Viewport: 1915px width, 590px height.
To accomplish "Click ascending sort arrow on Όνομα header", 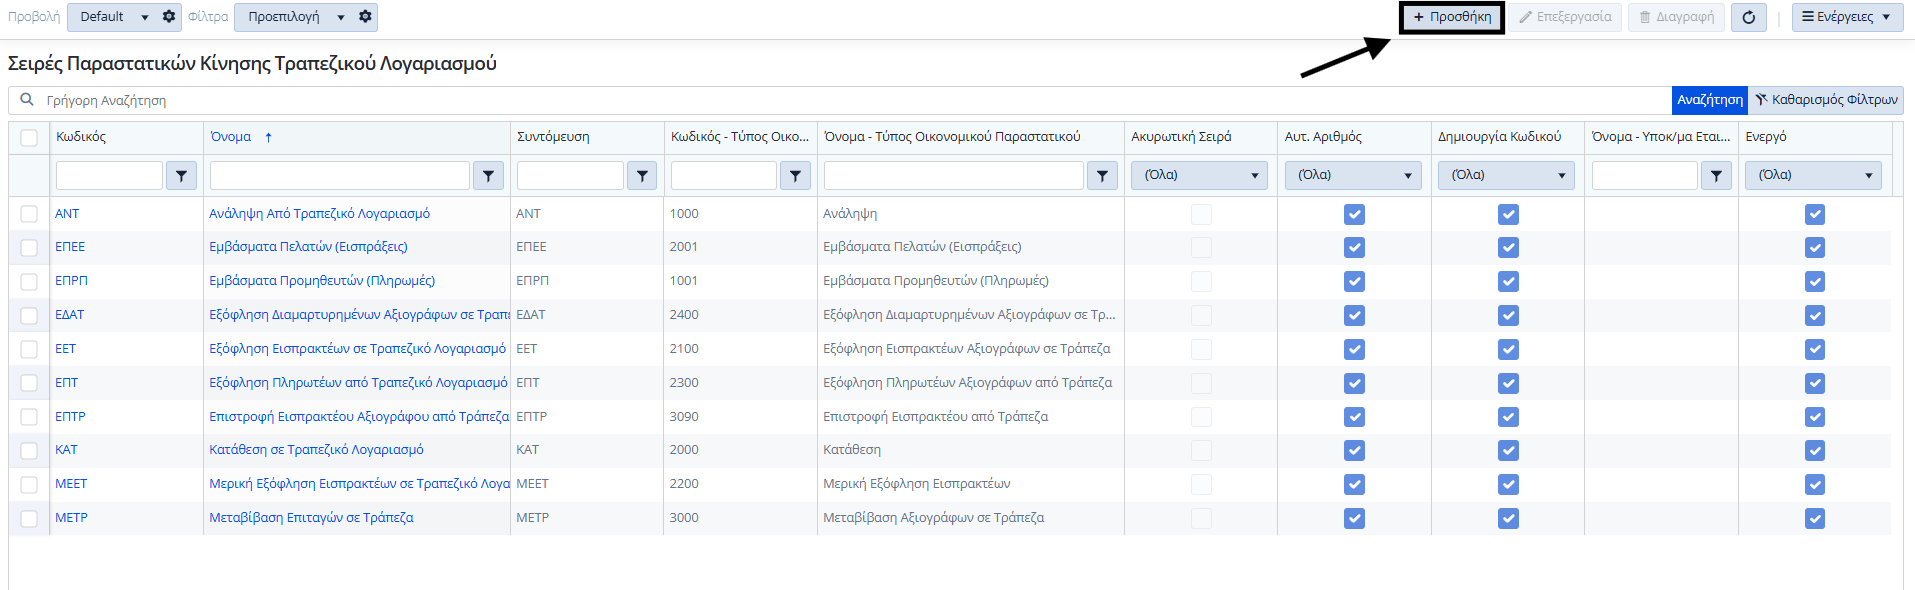I will pos(268,137).
